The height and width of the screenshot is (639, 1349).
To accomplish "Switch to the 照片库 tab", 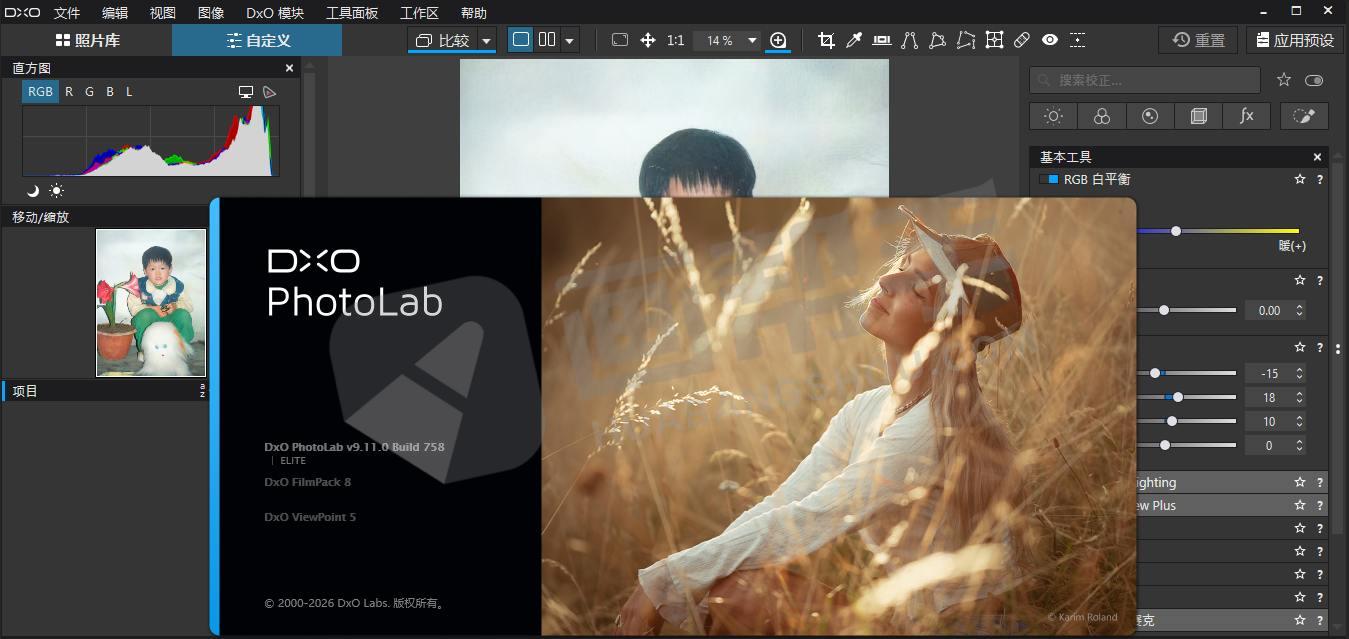I will click(x=87, y=40).
